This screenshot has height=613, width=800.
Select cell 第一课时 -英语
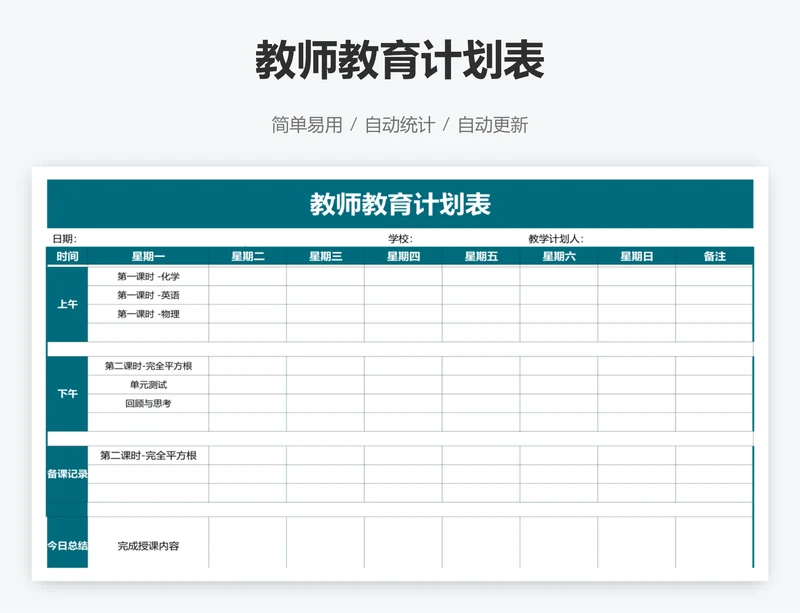pos(148,295)
